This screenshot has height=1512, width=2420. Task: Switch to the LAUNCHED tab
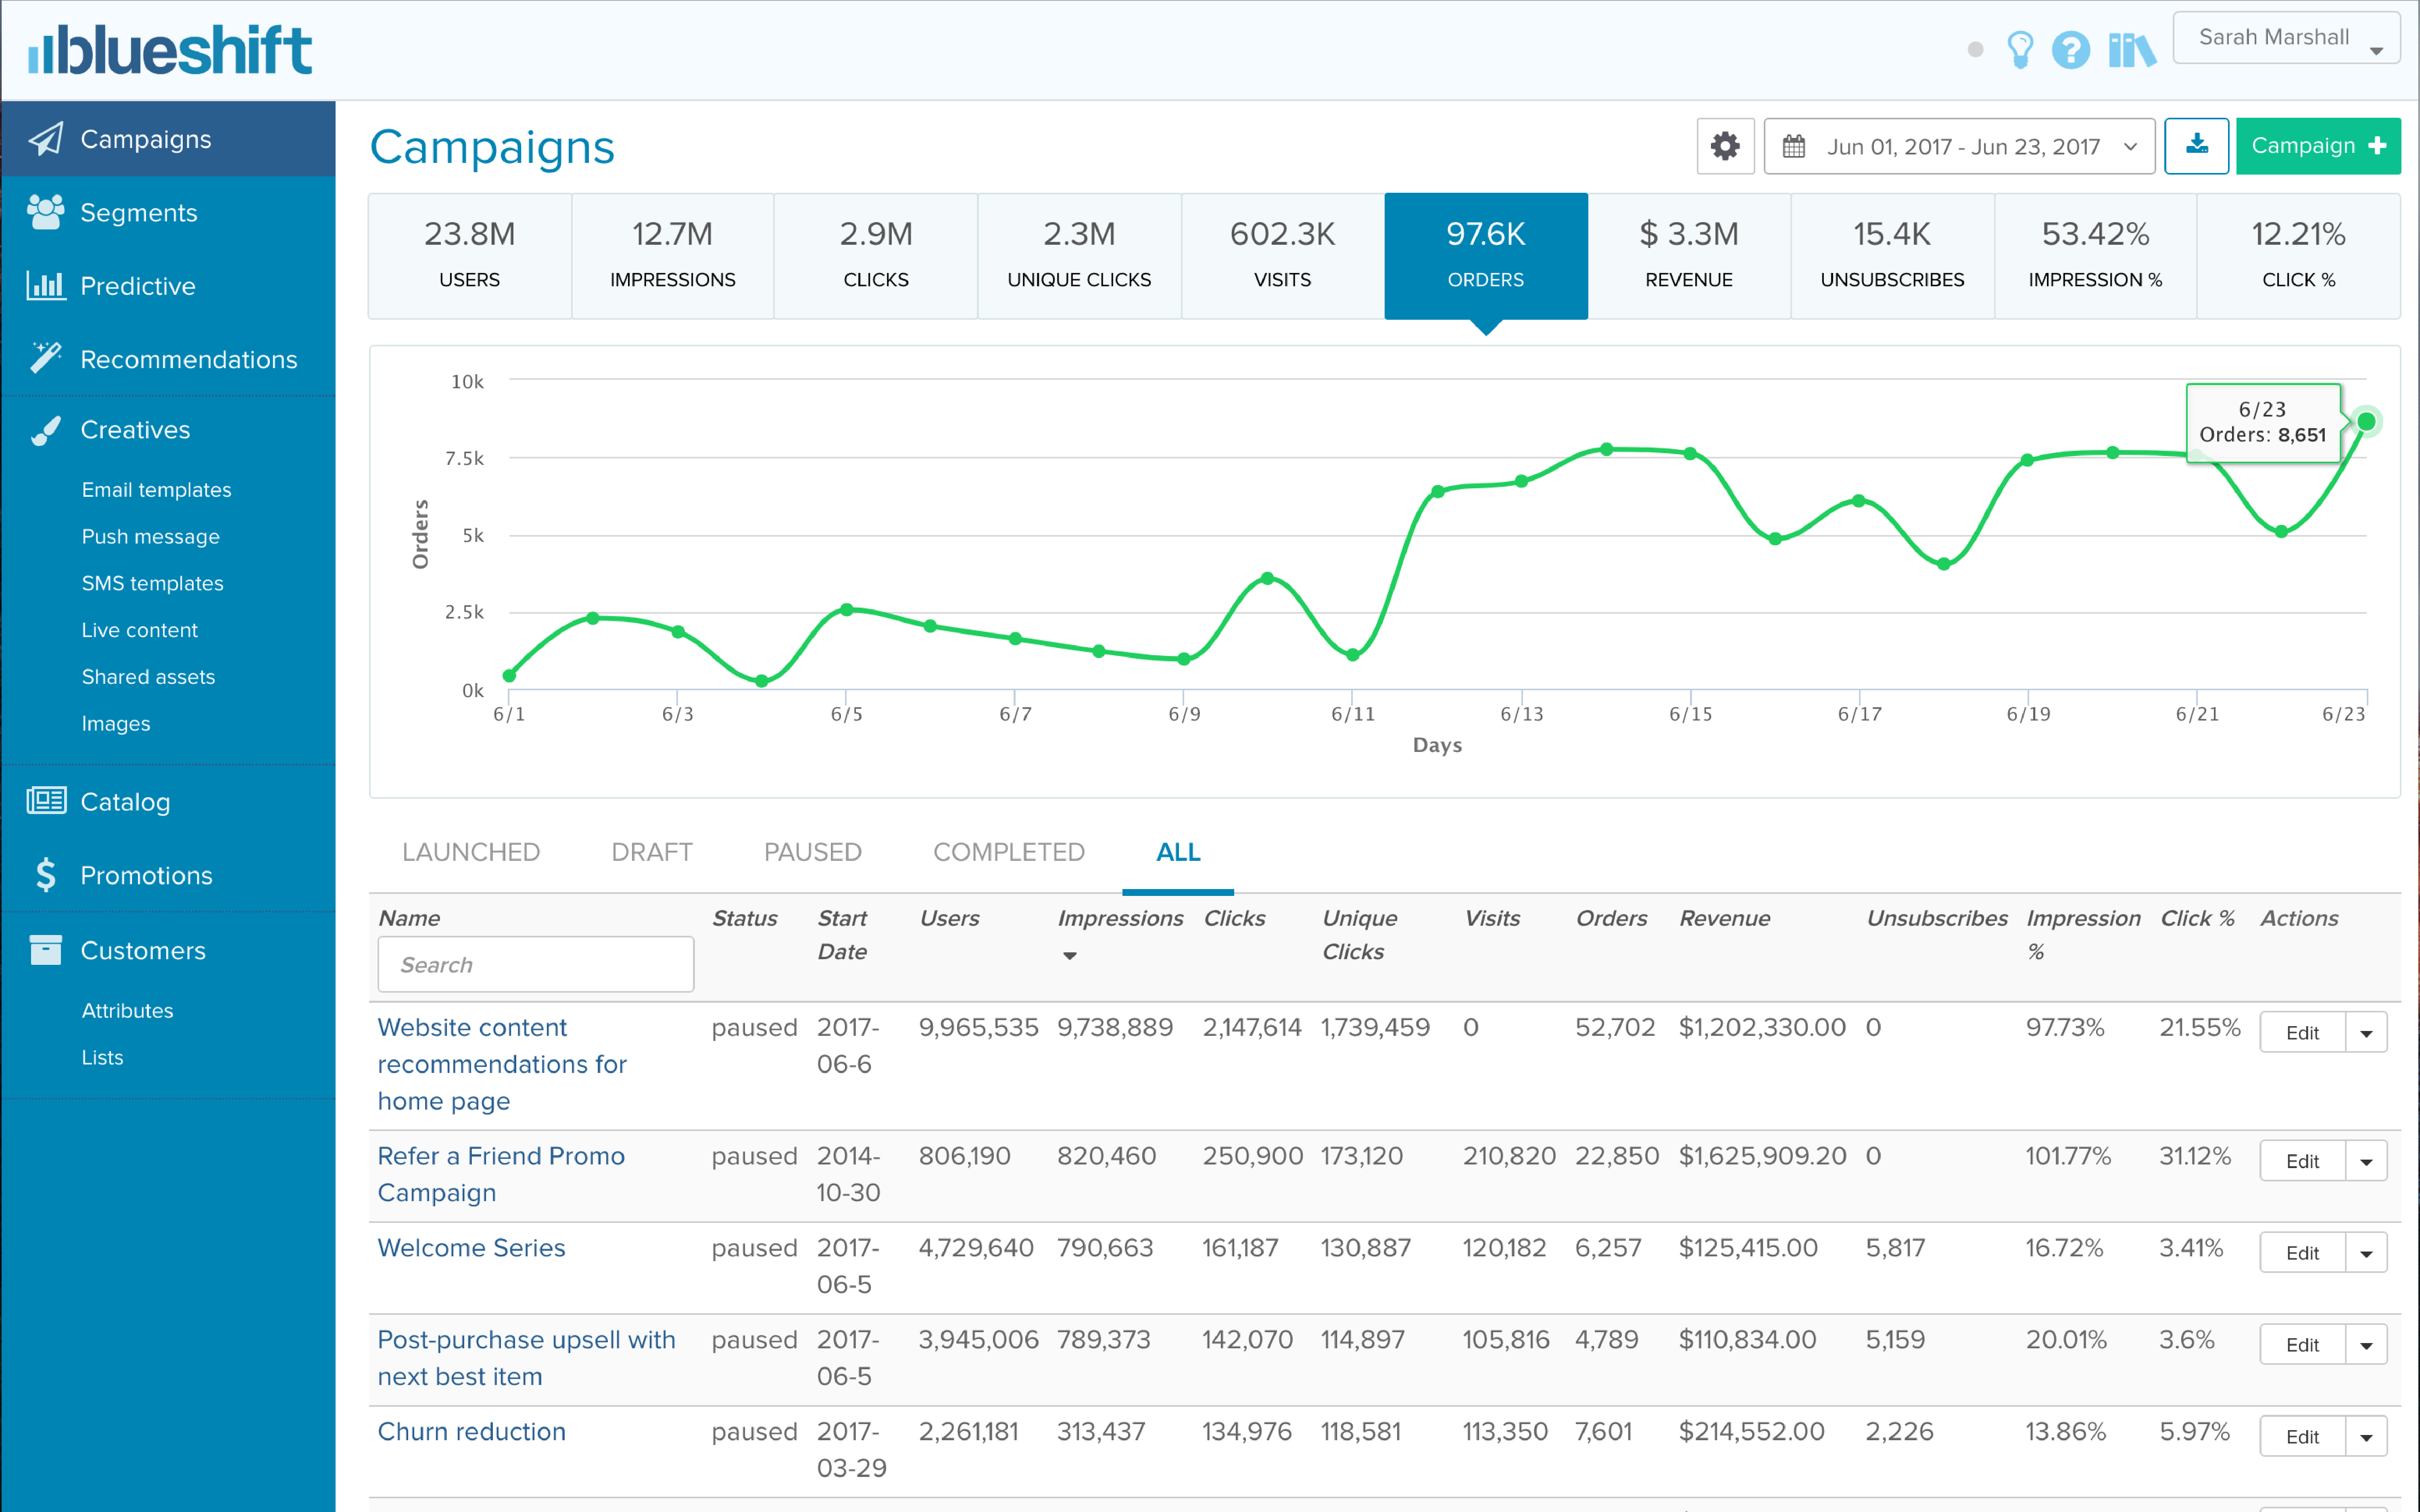point(471,852)
